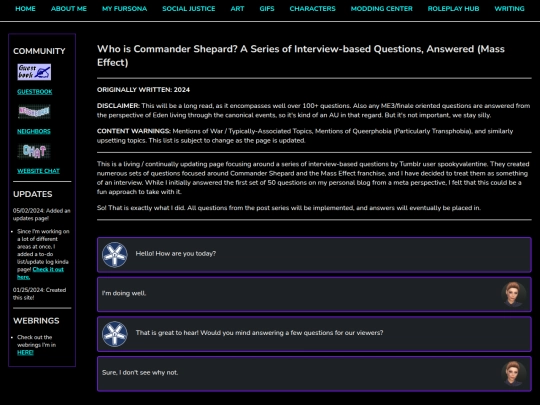Screen dimensions: 540x405
Task: Open the ABOUT ME page
Action: (69, 9)
